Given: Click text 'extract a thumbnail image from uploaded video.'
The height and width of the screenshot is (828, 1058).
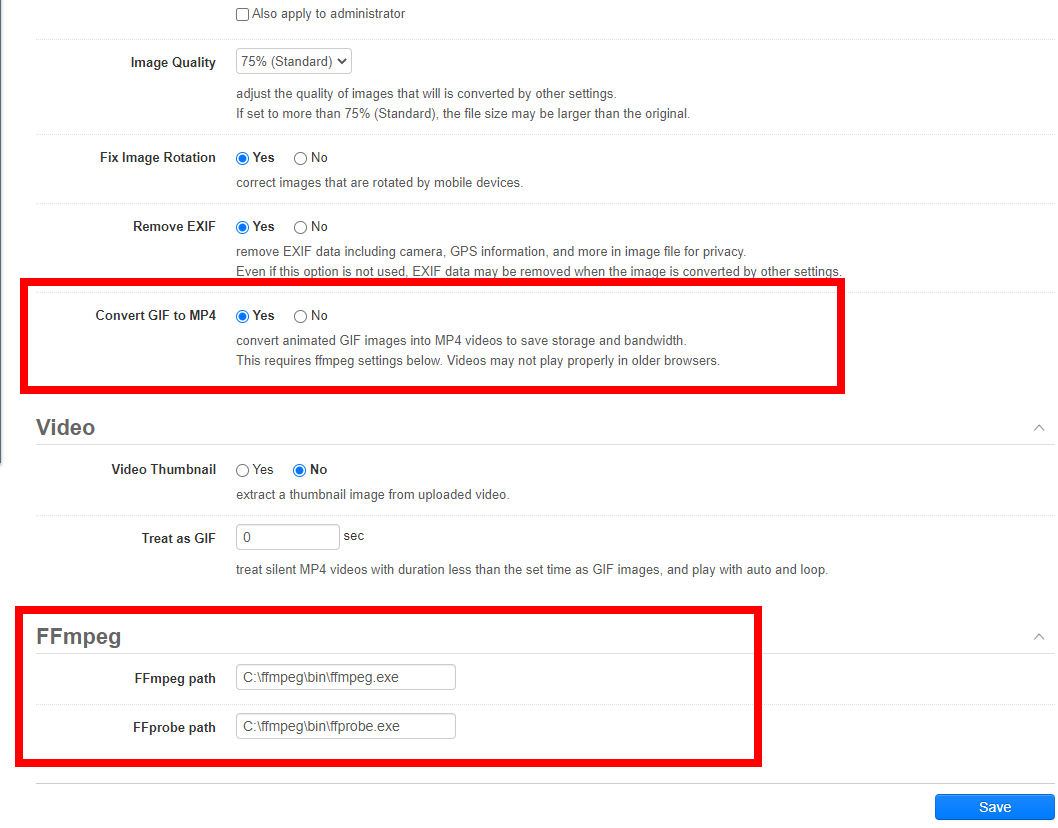Looking at the screenshot, I should coord(372,495).
